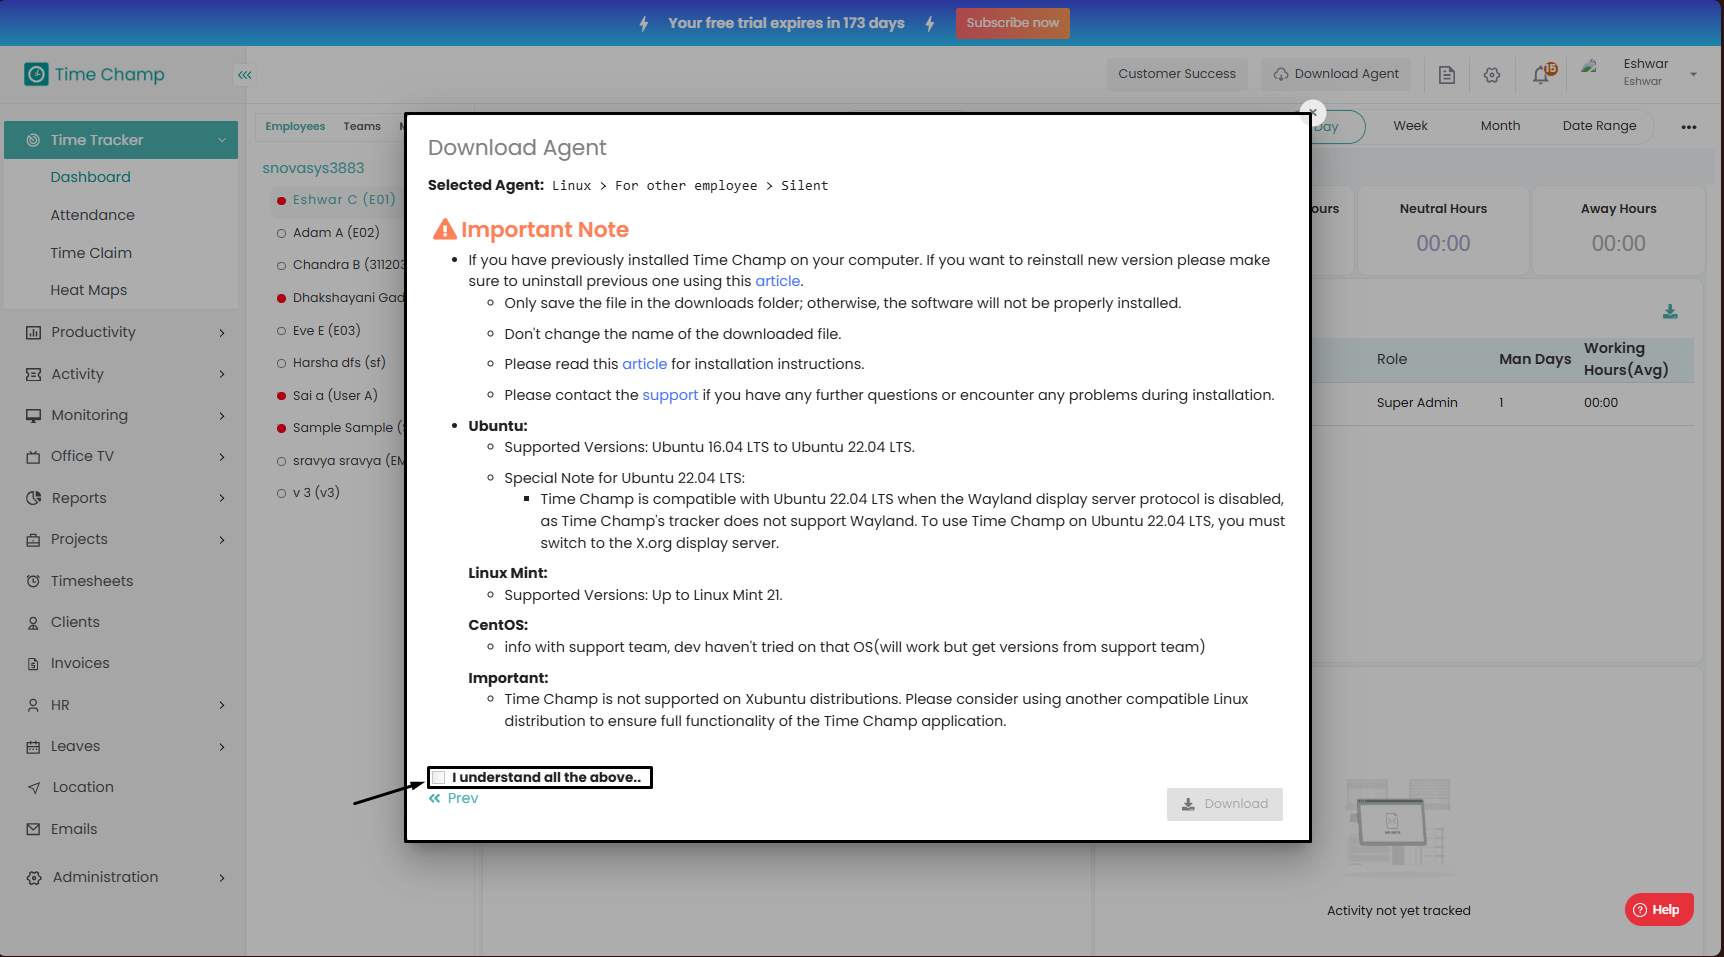Click the Monitoring screen icon
Screen dimensions: 1724x957
[x=33, y=416]
